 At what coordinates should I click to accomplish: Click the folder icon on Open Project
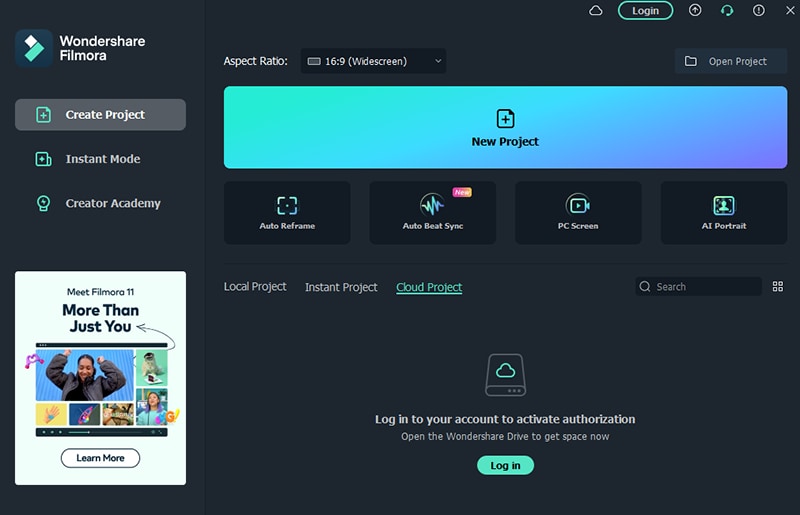coord(691,61)
